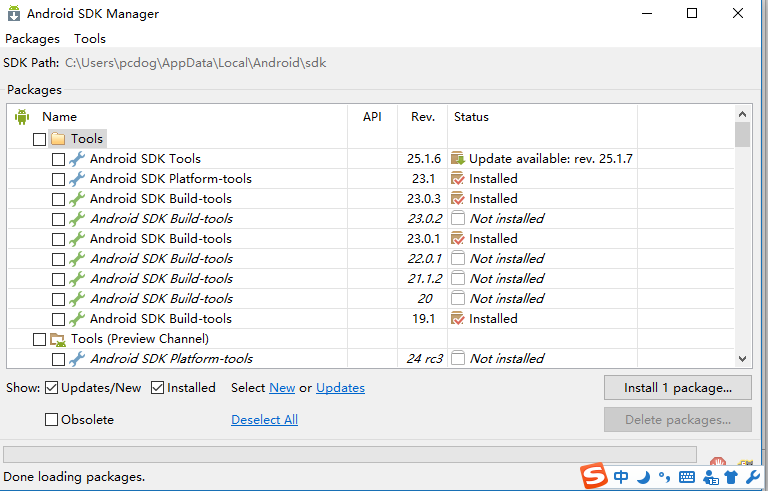Image resolution: width=768 pixels, height=491 pixels.
Task: Tick the checkbox for Build-tools 20
Action: (x=58, y=299)
